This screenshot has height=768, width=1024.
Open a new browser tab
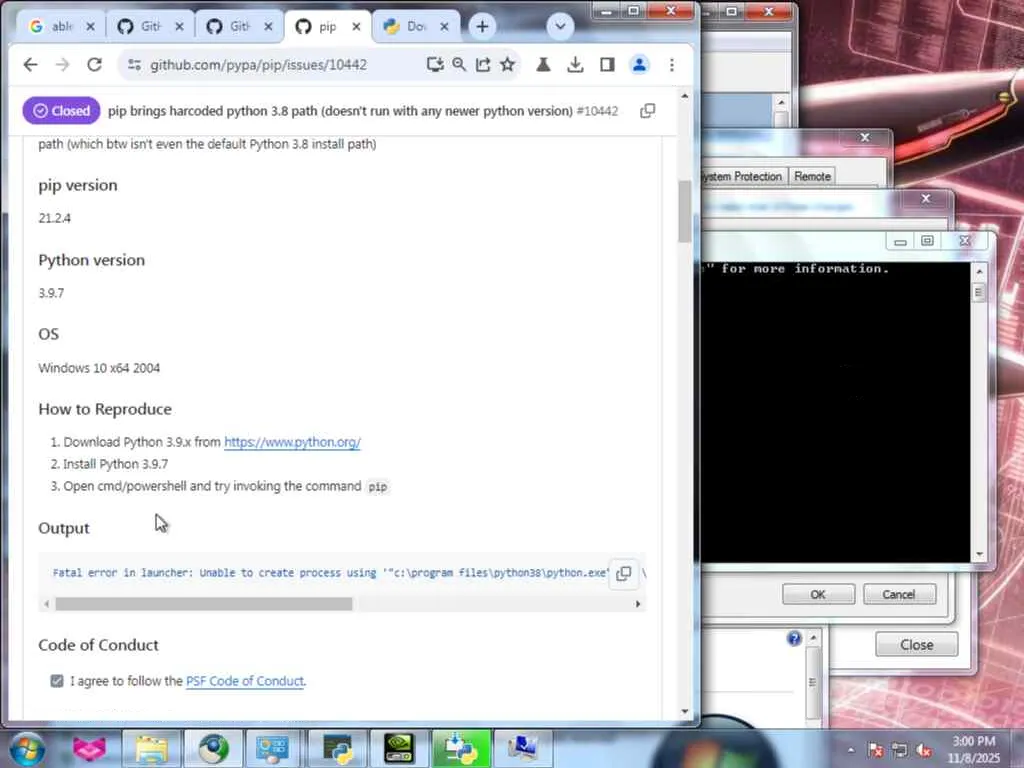point(482,27)
